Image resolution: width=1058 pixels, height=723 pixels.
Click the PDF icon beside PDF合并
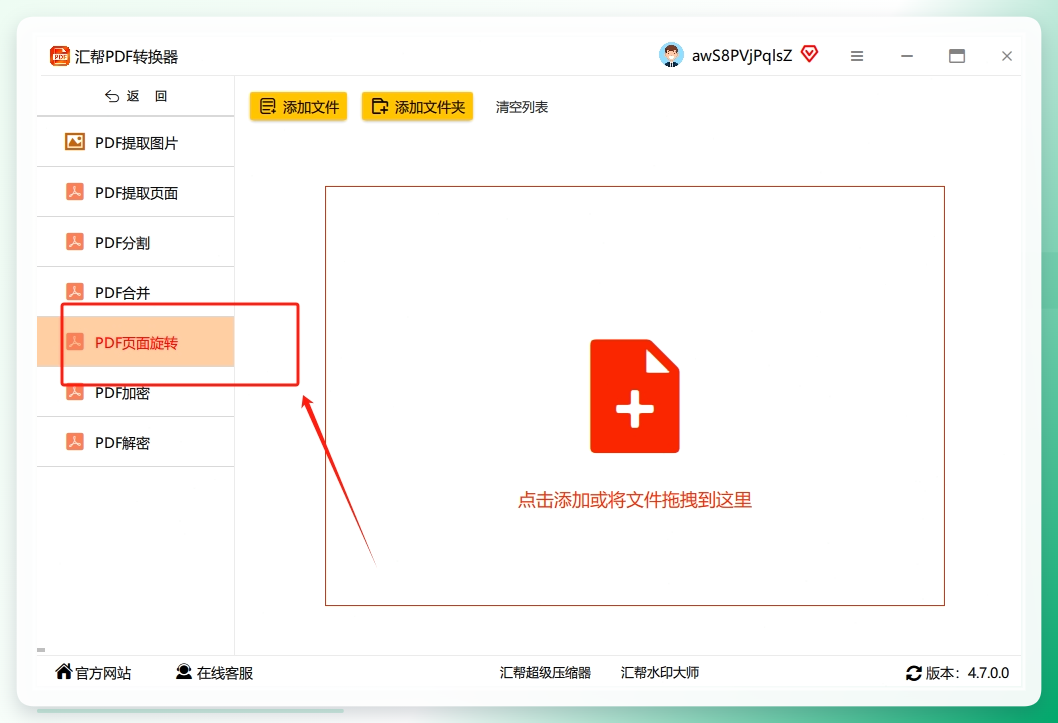coord(75,292)
